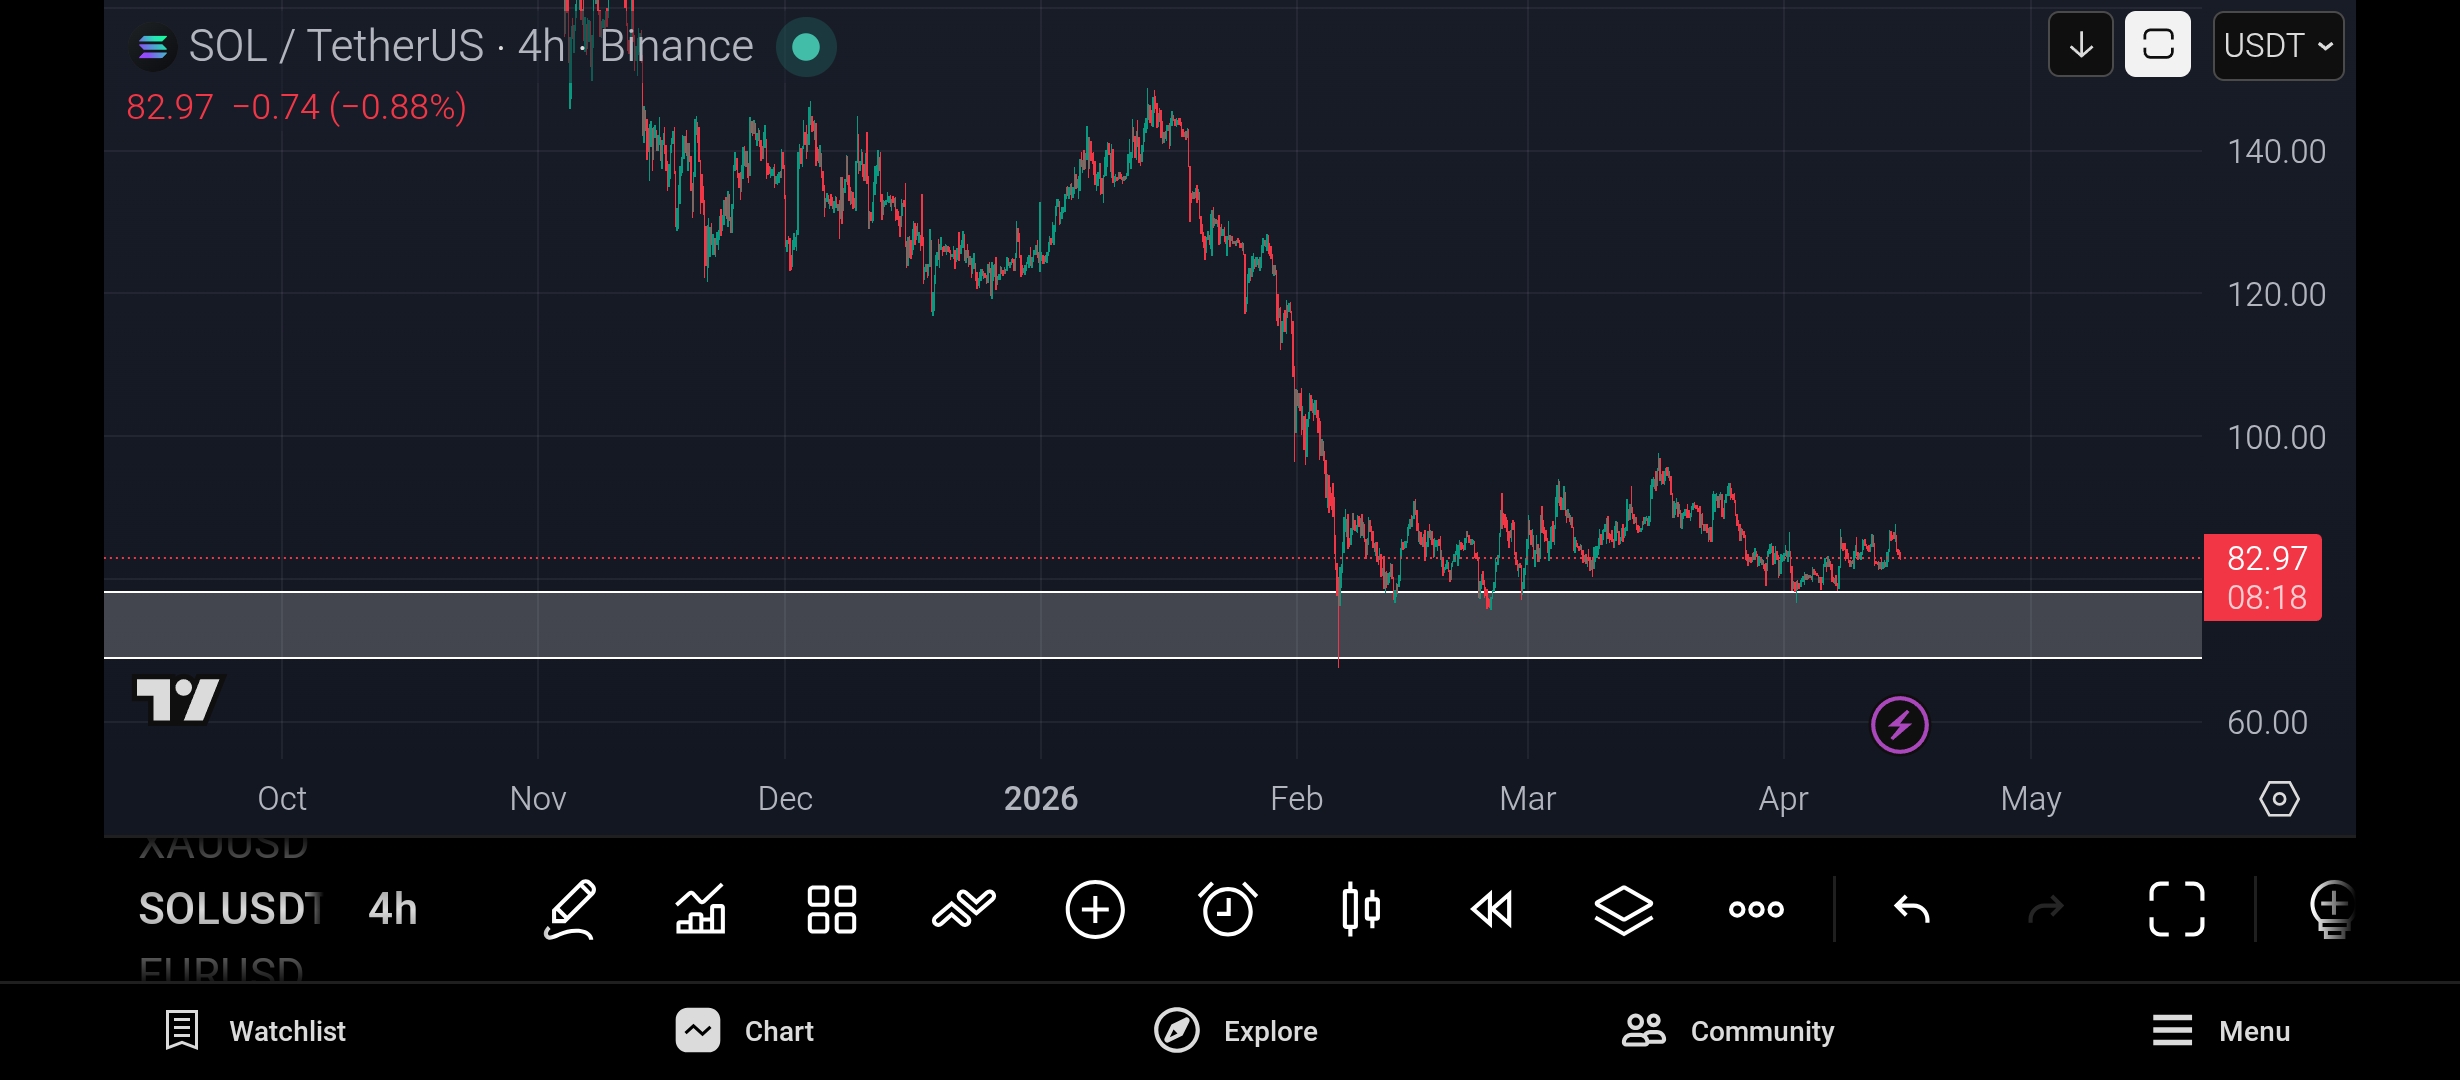Image resolution: width=2460 pixels, height=1080 pixels.
Task: Tap the add symbol plus icon
Action: tap(1095, 910)
